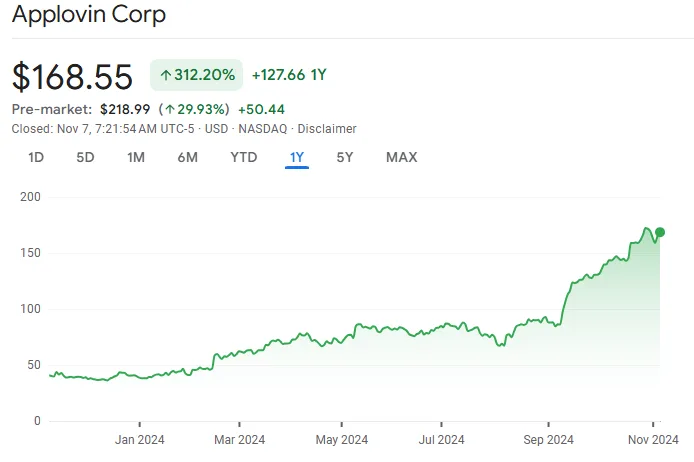Select the active 1Y range tab

click(x=297, y=157)
